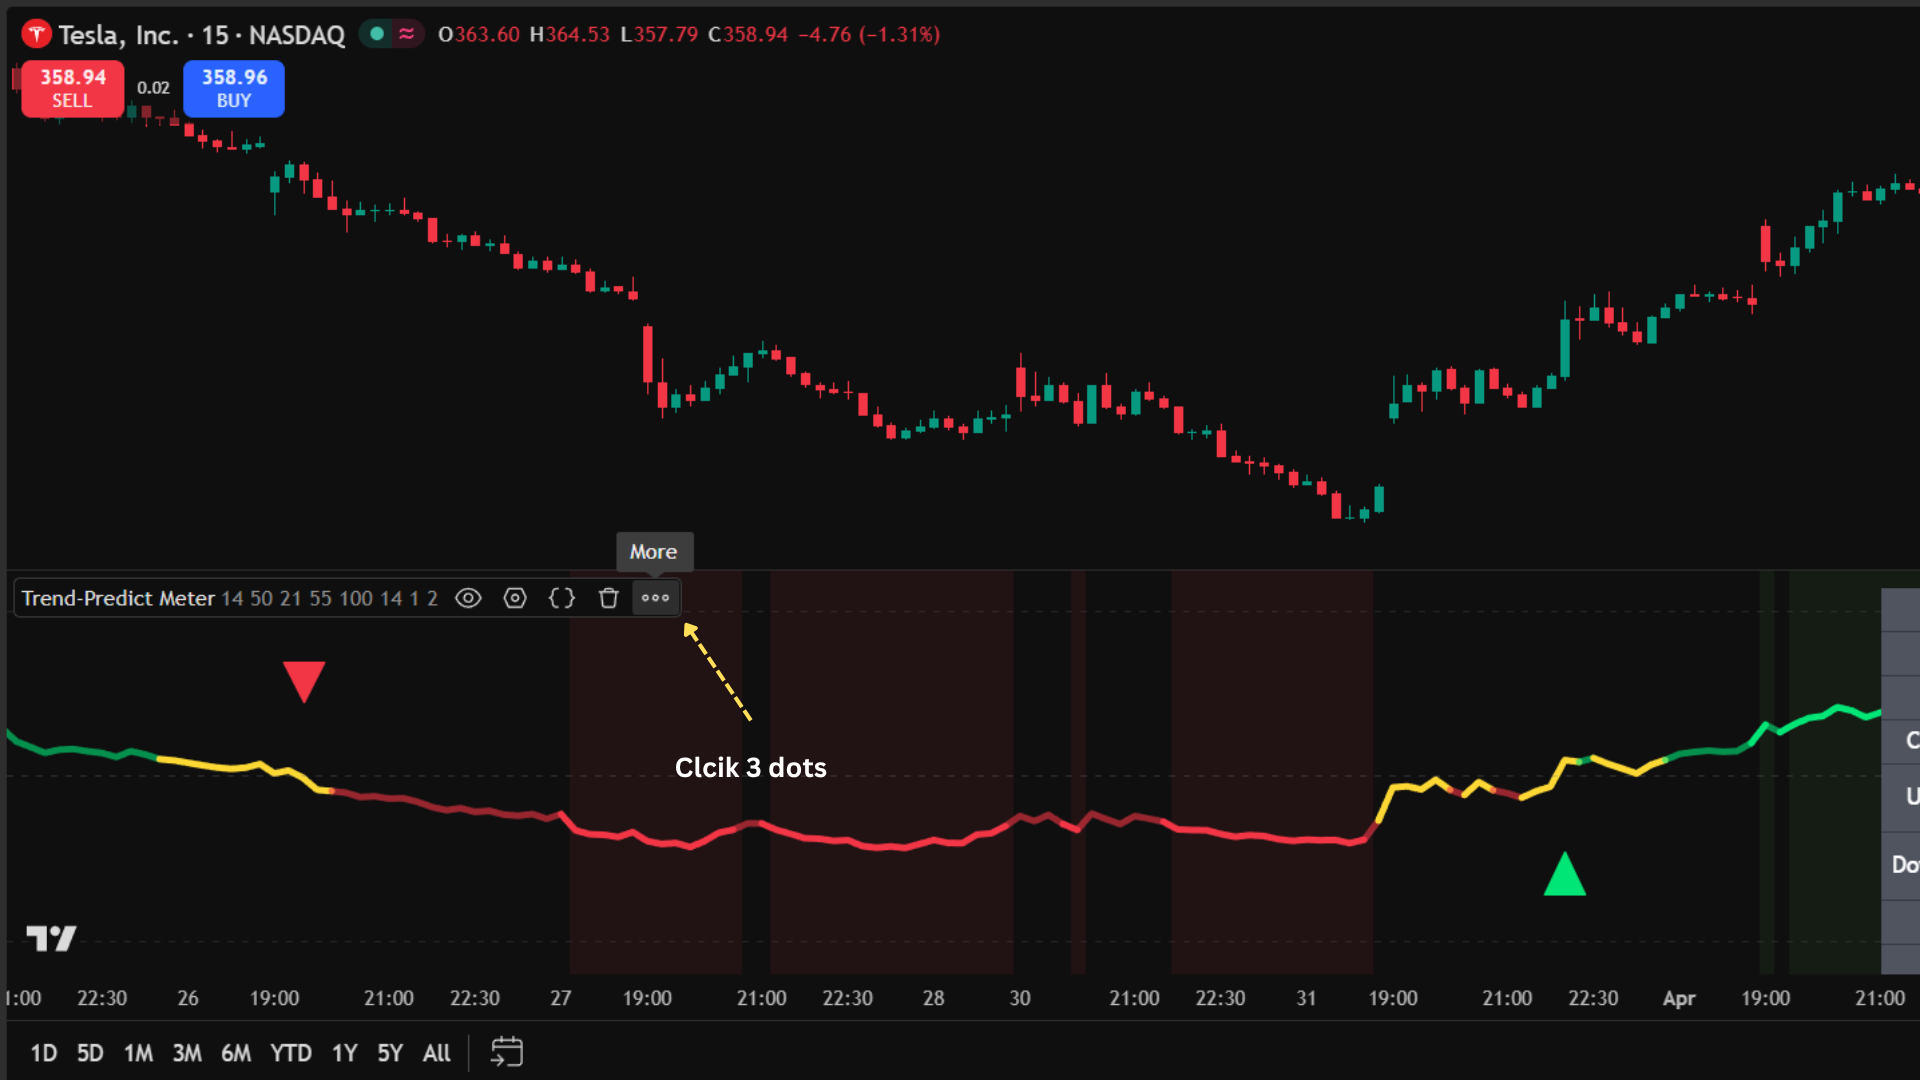Click the market status green dot
The image size is (1920, 1080).
coord(377,34)
